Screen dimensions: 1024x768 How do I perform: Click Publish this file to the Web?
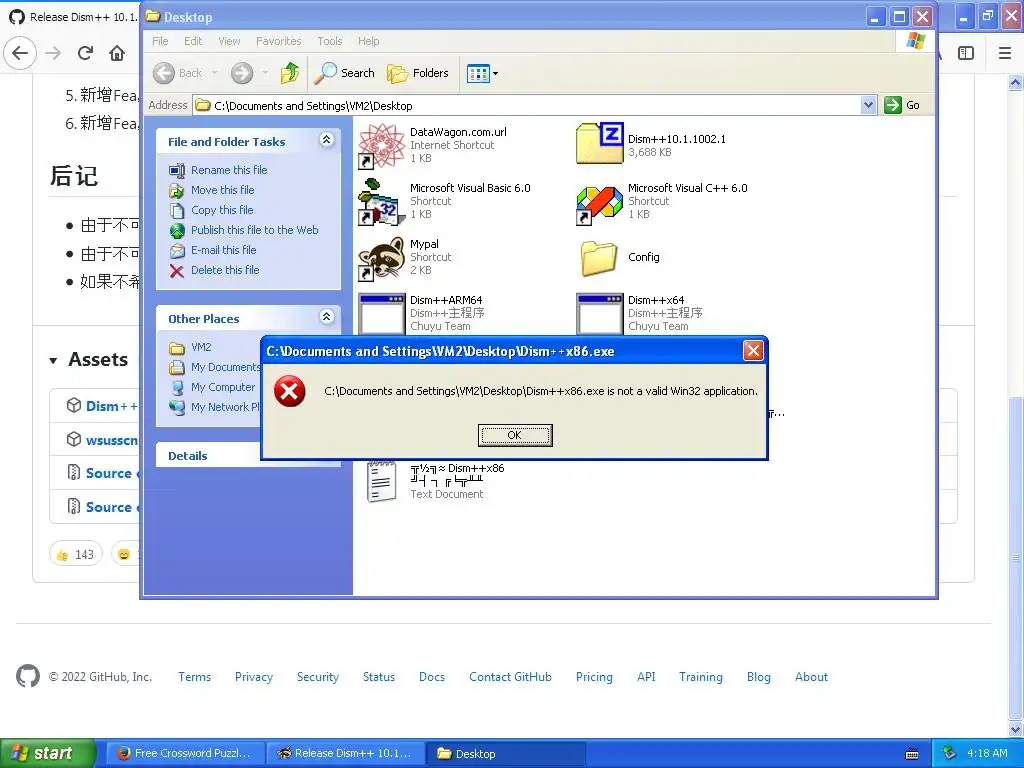pos(255,230)
